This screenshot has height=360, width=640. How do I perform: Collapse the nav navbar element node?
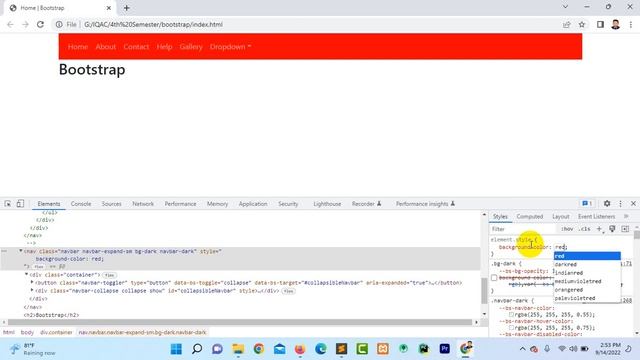click(20, 251)
